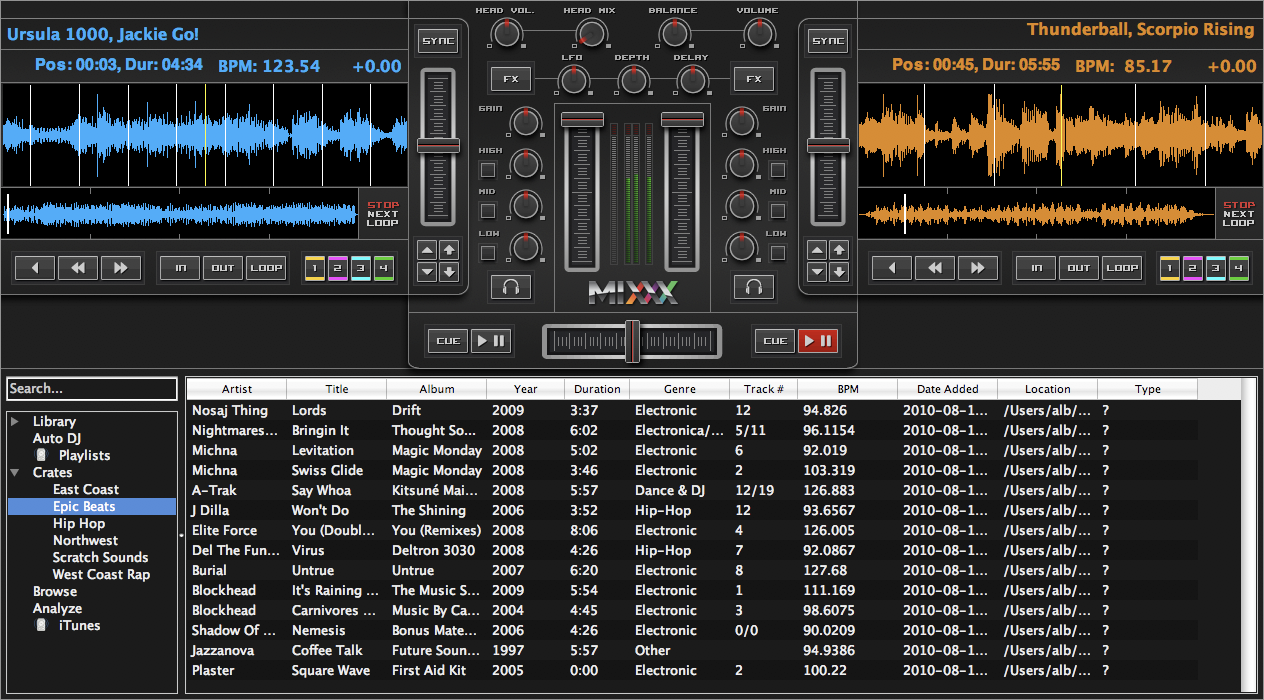Toggle headphone cue on right deck
The height and width of the screenshot is (700, 1264).
(x=754, y=288)
